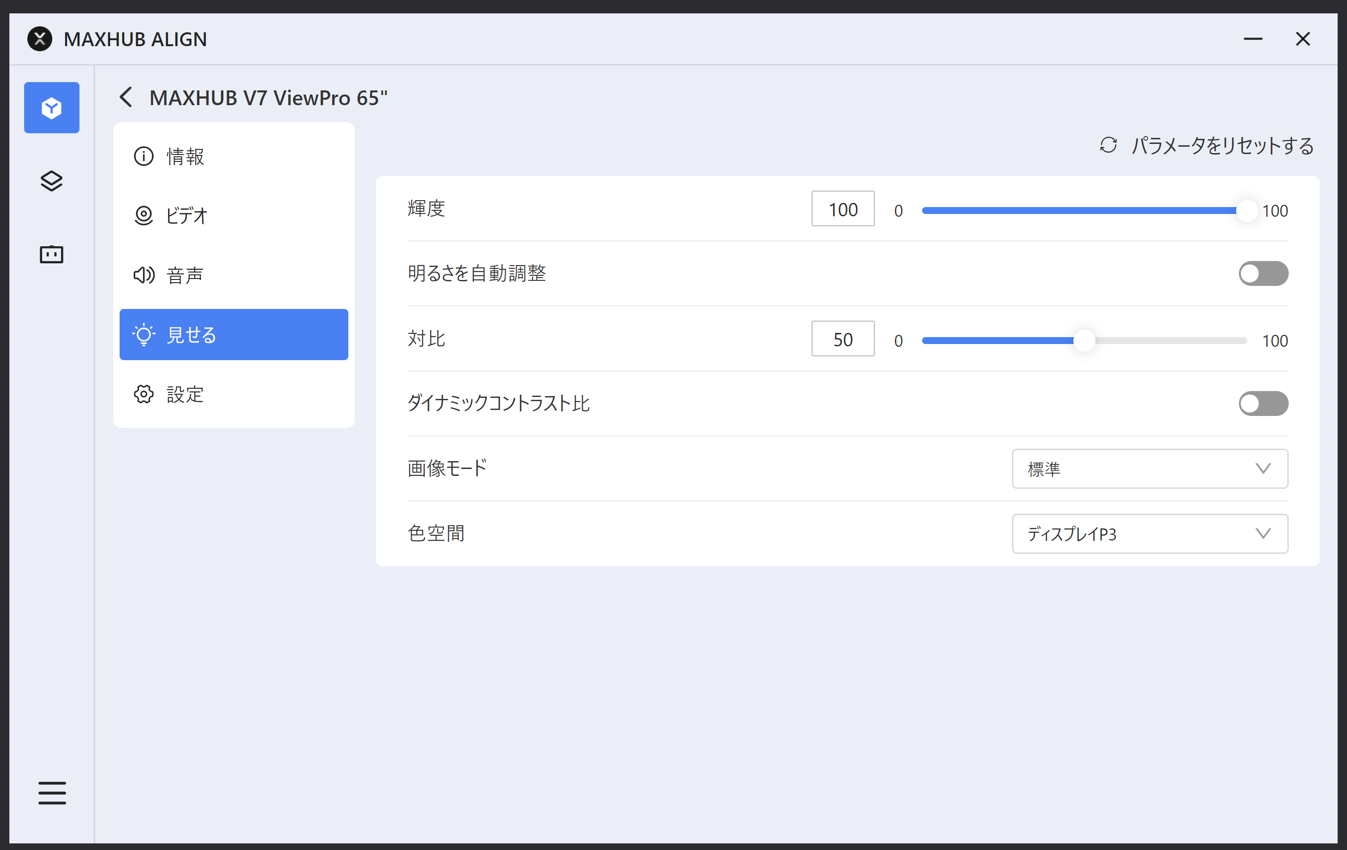Viewport: 1347px width, 850px height.
Task: Click the cube device icon in sidebar
Action: point(52,108)
